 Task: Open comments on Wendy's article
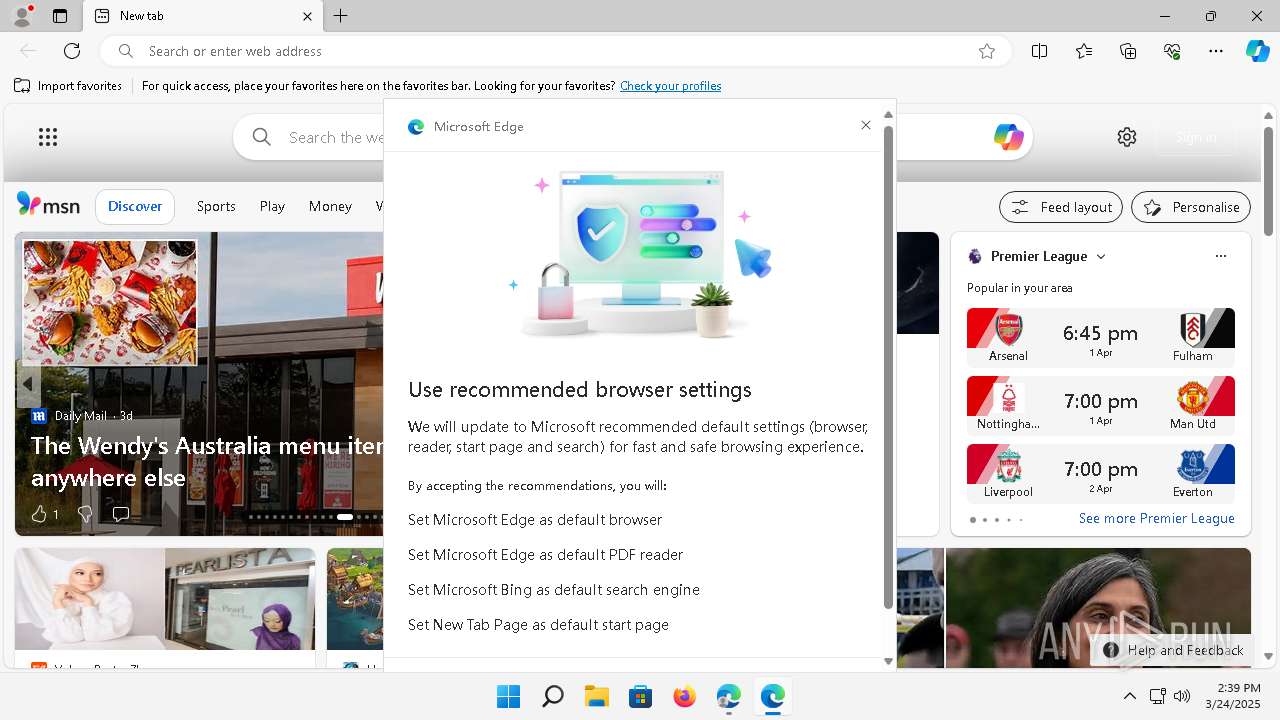coord(121,514)
